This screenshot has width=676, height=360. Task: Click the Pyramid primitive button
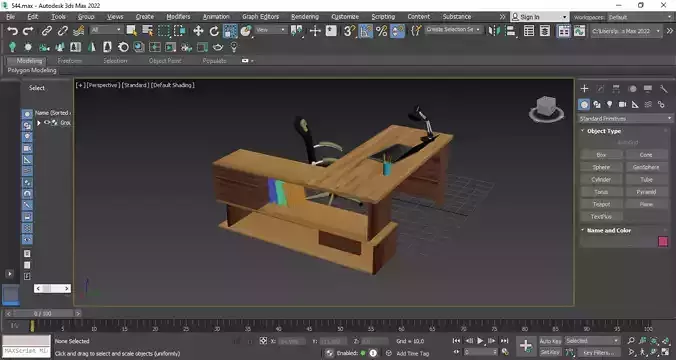[646, 192]
